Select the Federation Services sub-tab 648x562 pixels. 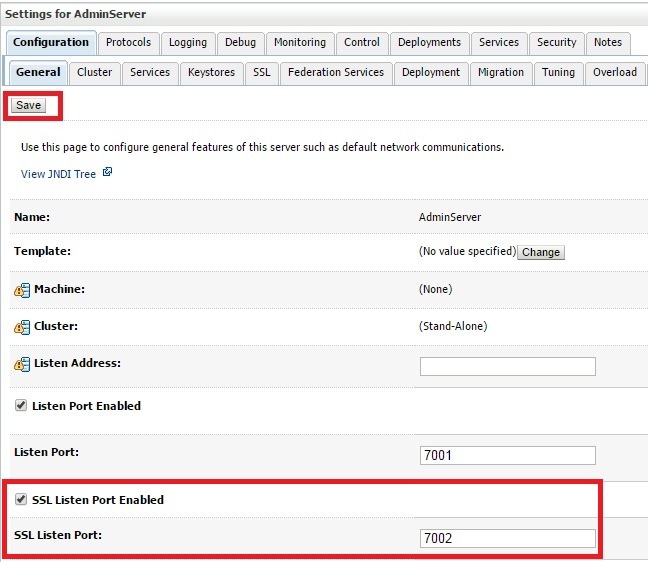tap(335, 72)
